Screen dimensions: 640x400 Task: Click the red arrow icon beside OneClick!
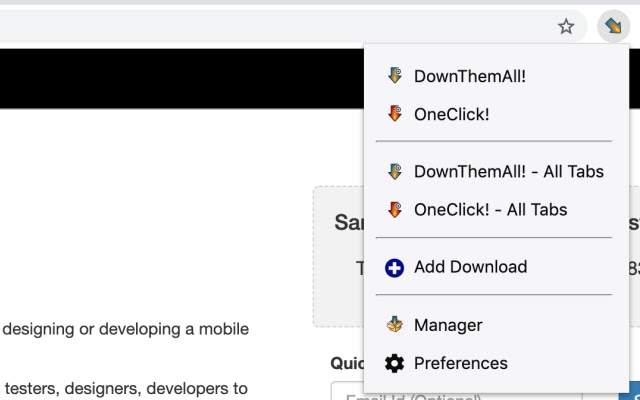point(395,114)
